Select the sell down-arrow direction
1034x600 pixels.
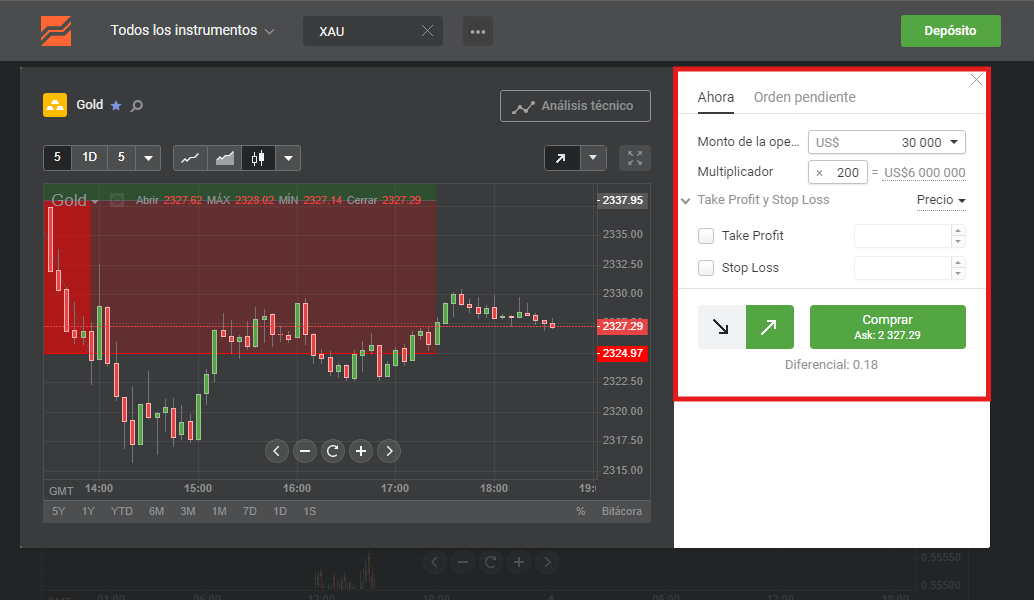tap(721, 327)
